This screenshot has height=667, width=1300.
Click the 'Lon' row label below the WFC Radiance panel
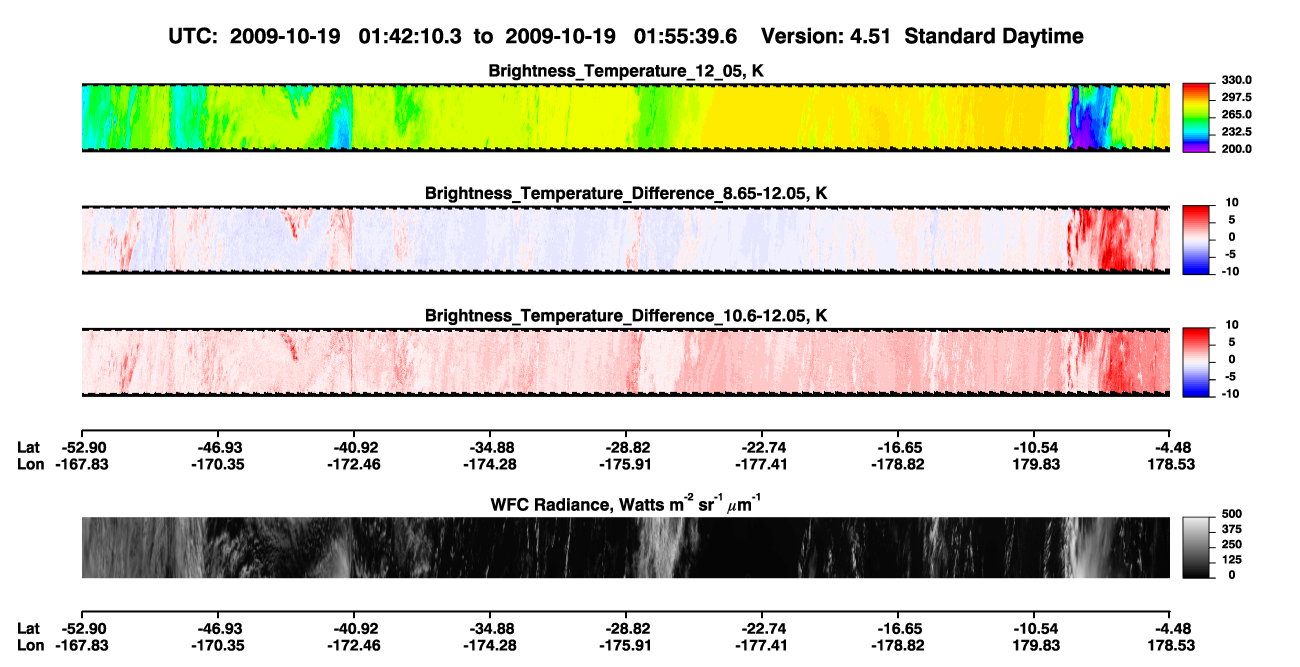(30, 645)
